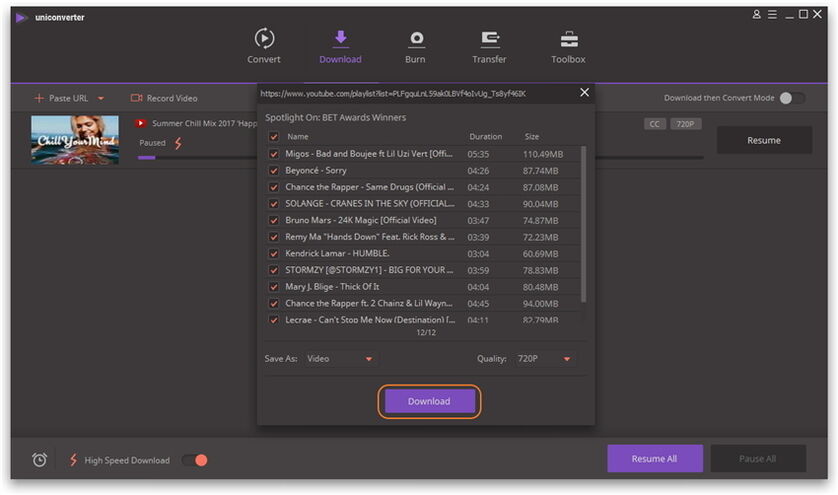
Task: Uncheck Migos - Bad and Boujee
Action: point(274,154)
